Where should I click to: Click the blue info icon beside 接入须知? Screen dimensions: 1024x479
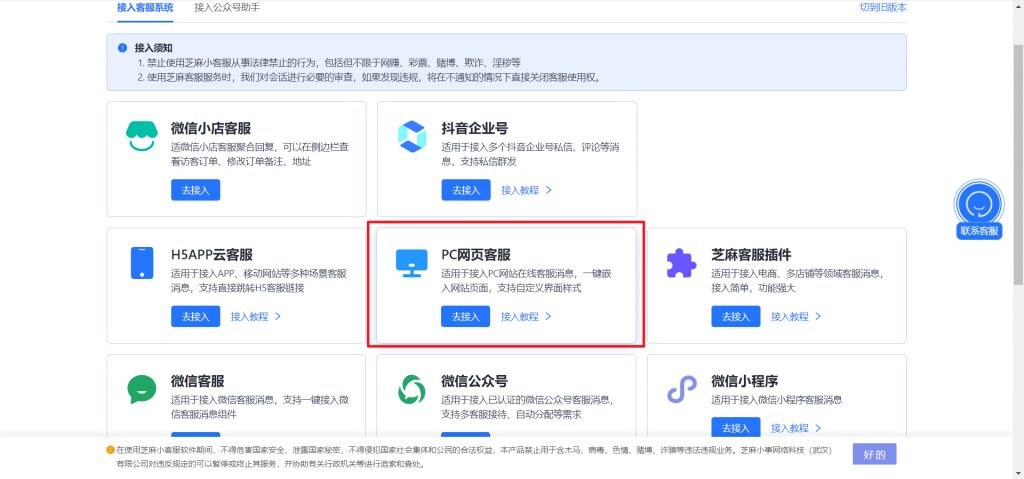tap(122, 48)
